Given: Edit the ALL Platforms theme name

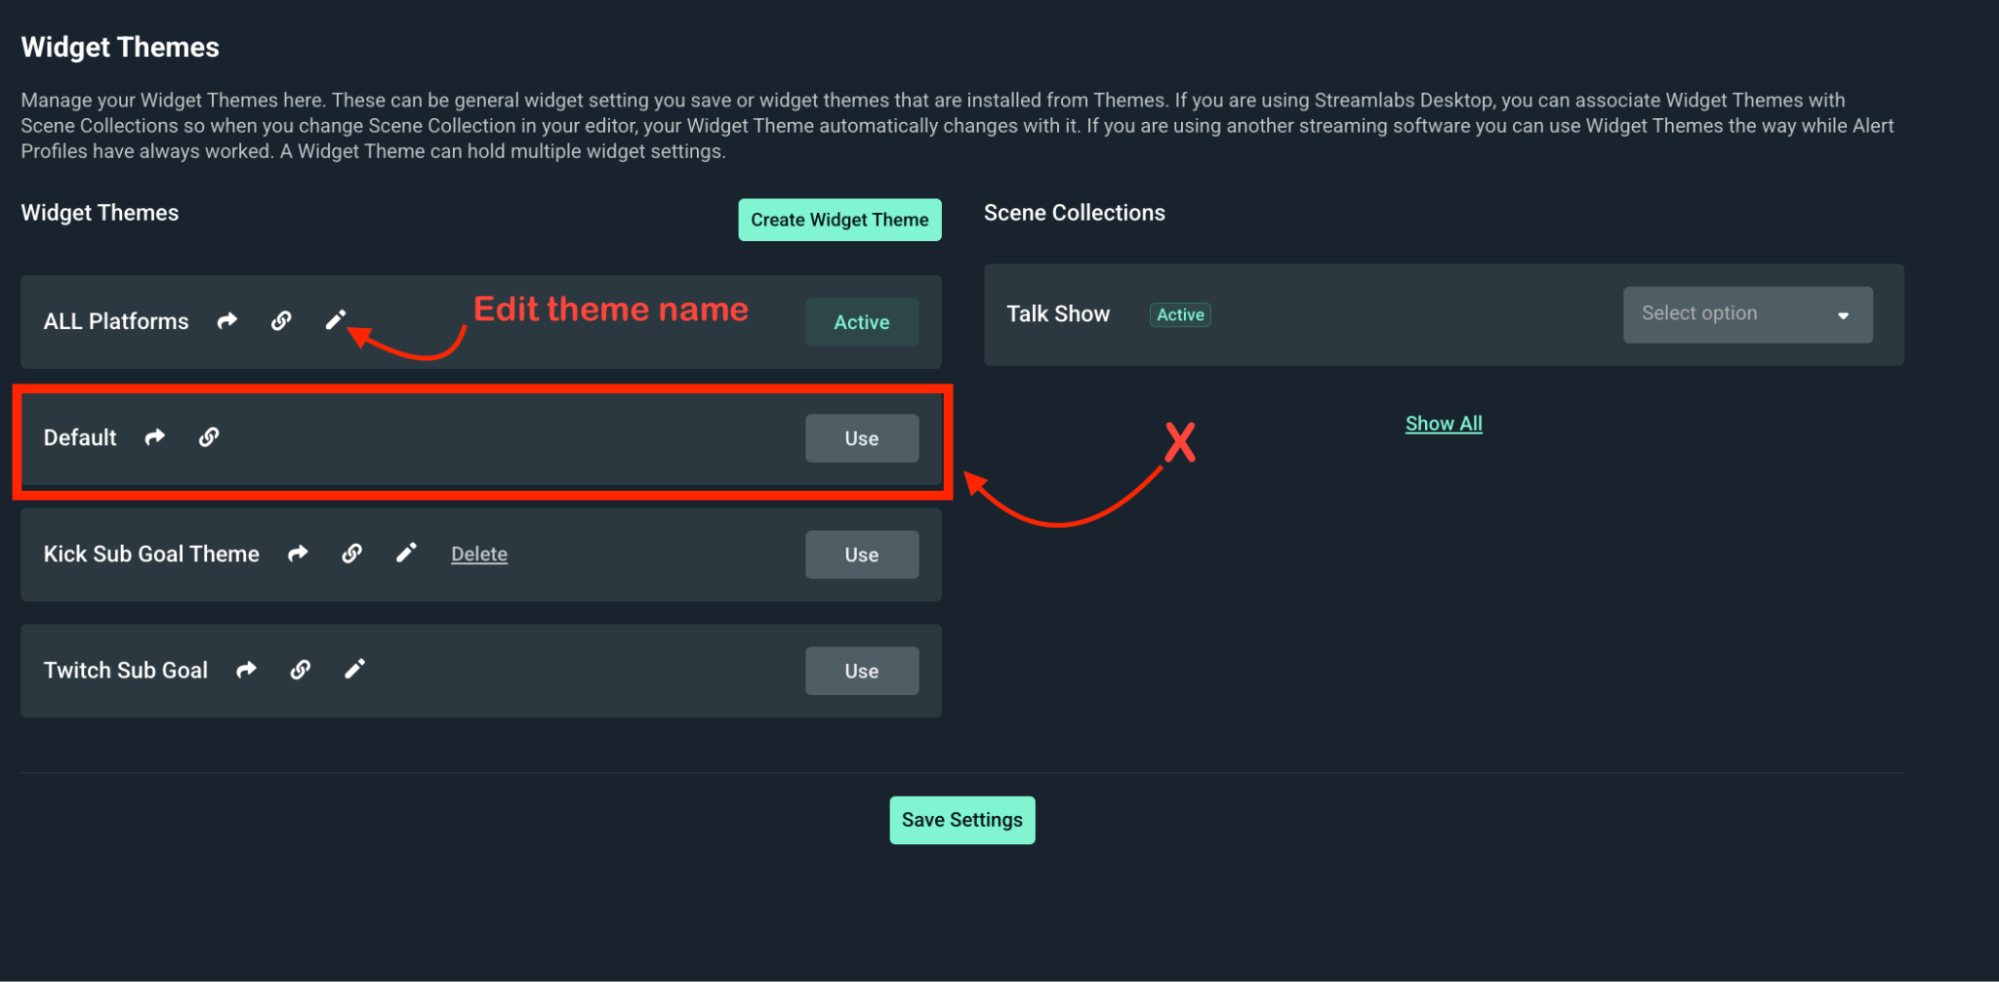Looking at the screenshot, I should [336, 319].
